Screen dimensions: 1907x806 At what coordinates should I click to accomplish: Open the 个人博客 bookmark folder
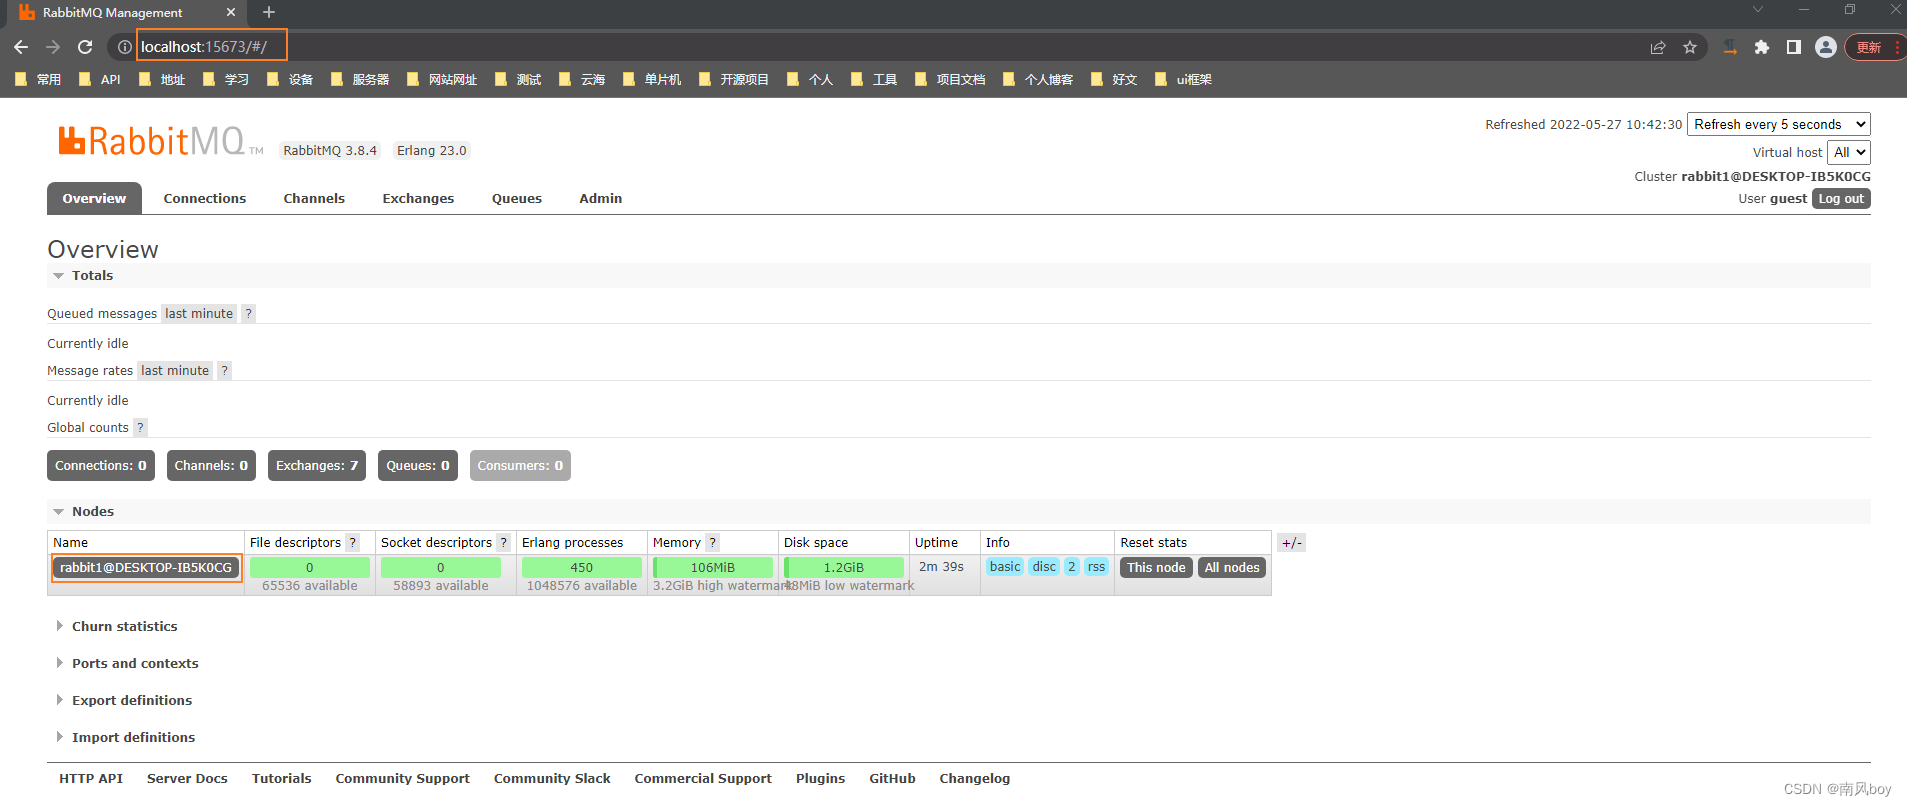(1037, 80)
